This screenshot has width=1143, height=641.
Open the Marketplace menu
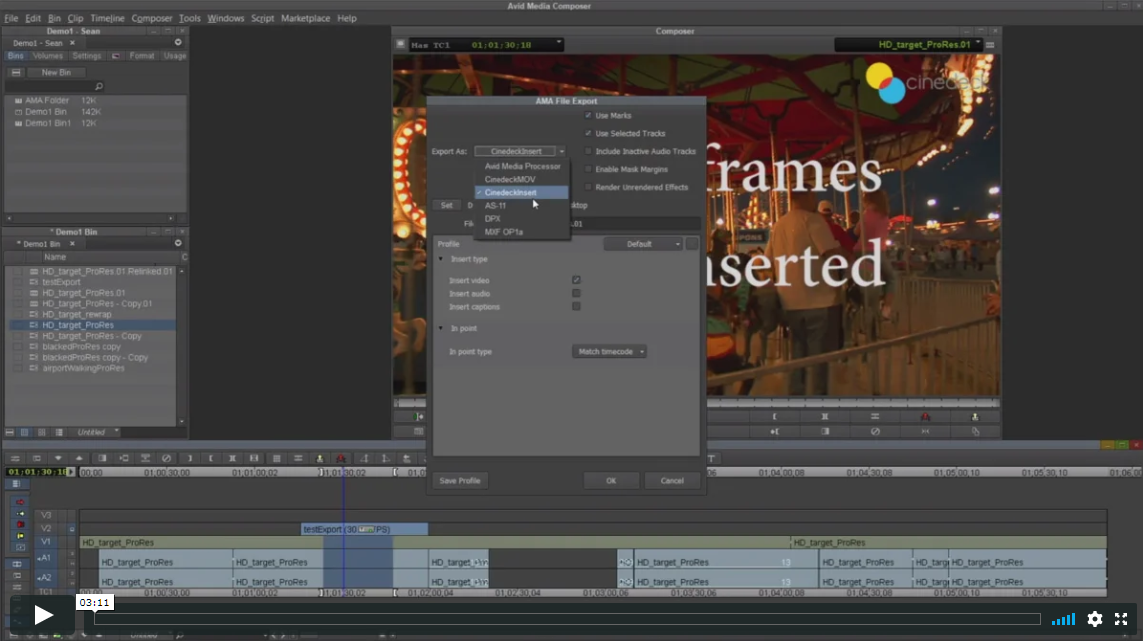tap(305, 18)
